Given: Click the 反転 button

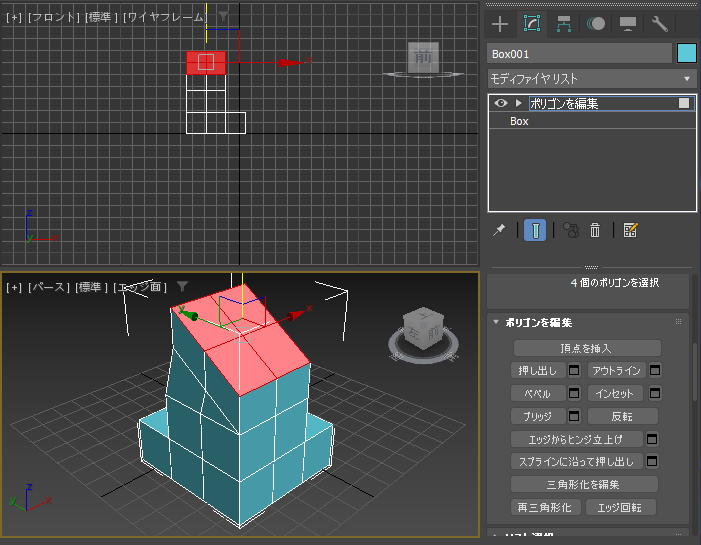Looking at the screenshot, I should [x=622, y=416].
